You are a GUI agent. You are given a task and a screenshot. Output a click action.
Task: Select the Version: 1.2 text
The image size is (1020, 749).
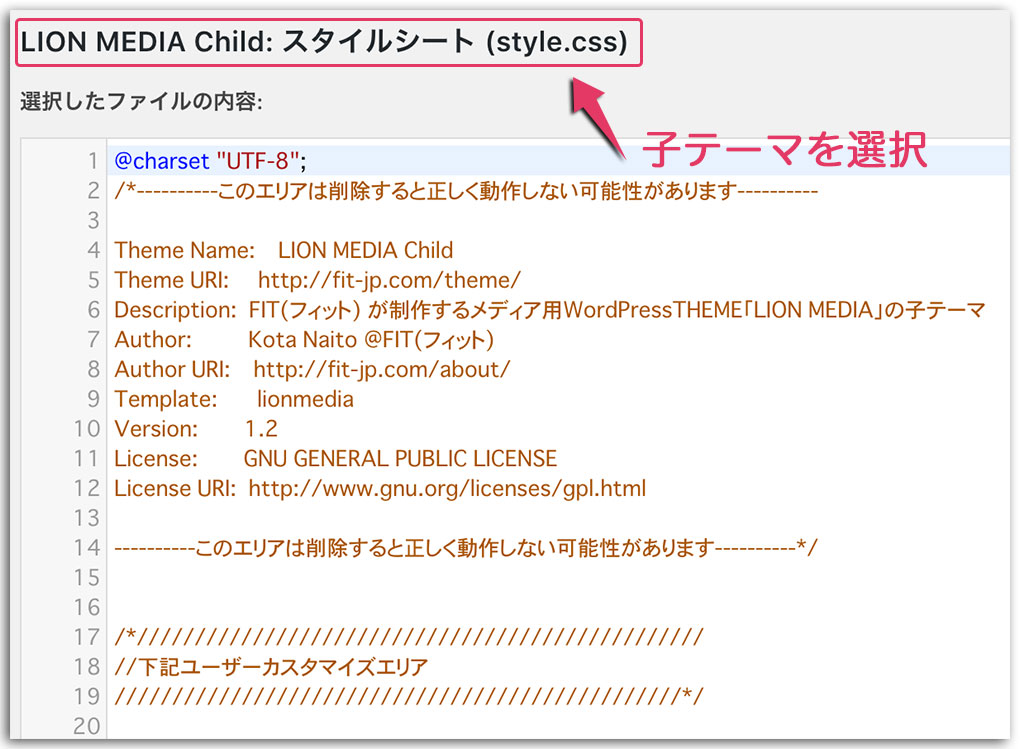pyautogui.click(x=195, y=428)
